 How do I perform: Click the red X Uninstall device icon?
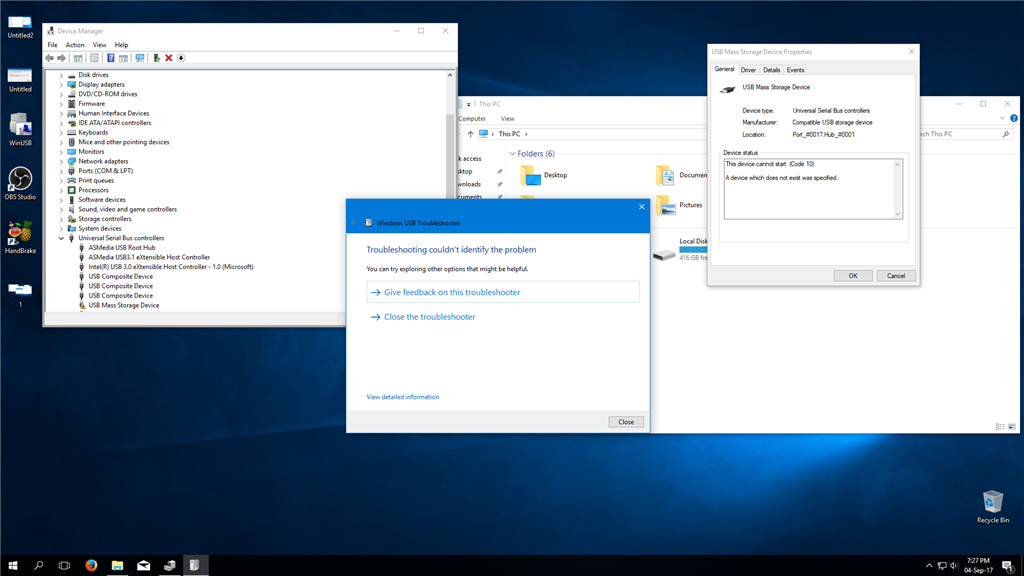coord(168,58)
